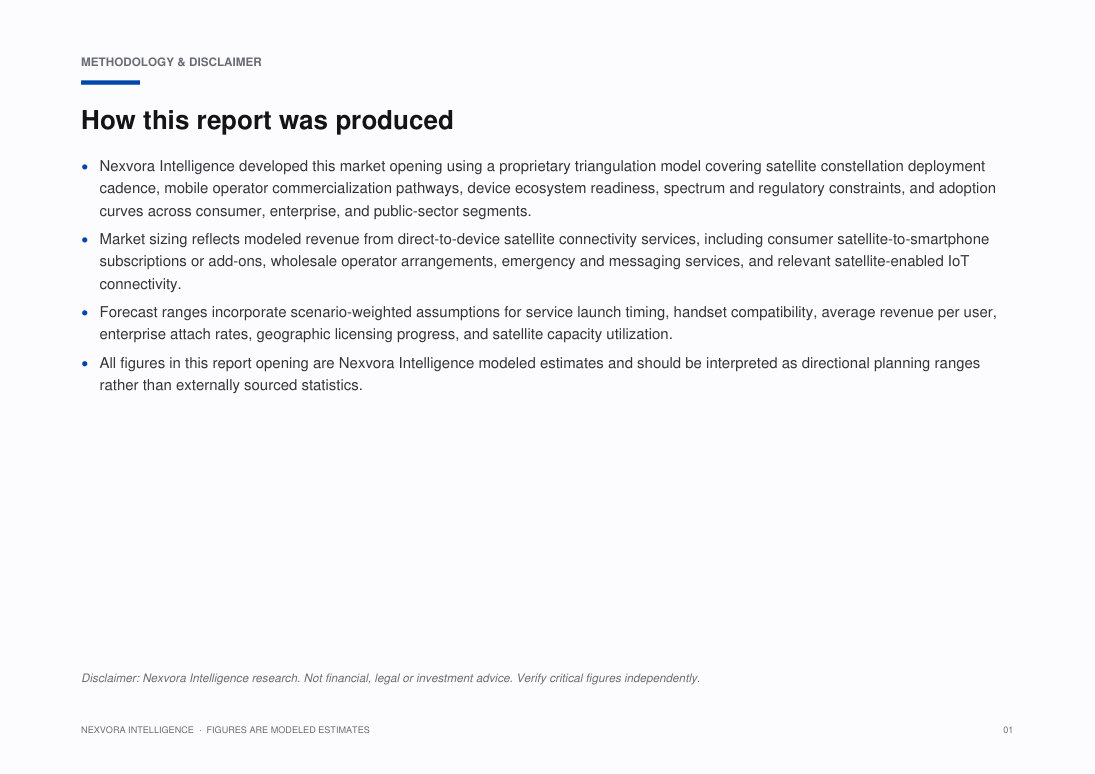Click the 'FIGURES ARE MODELED ESTIMATES' footer text
This screenshot has height=774, width=1095.
(x=288, y=730)
